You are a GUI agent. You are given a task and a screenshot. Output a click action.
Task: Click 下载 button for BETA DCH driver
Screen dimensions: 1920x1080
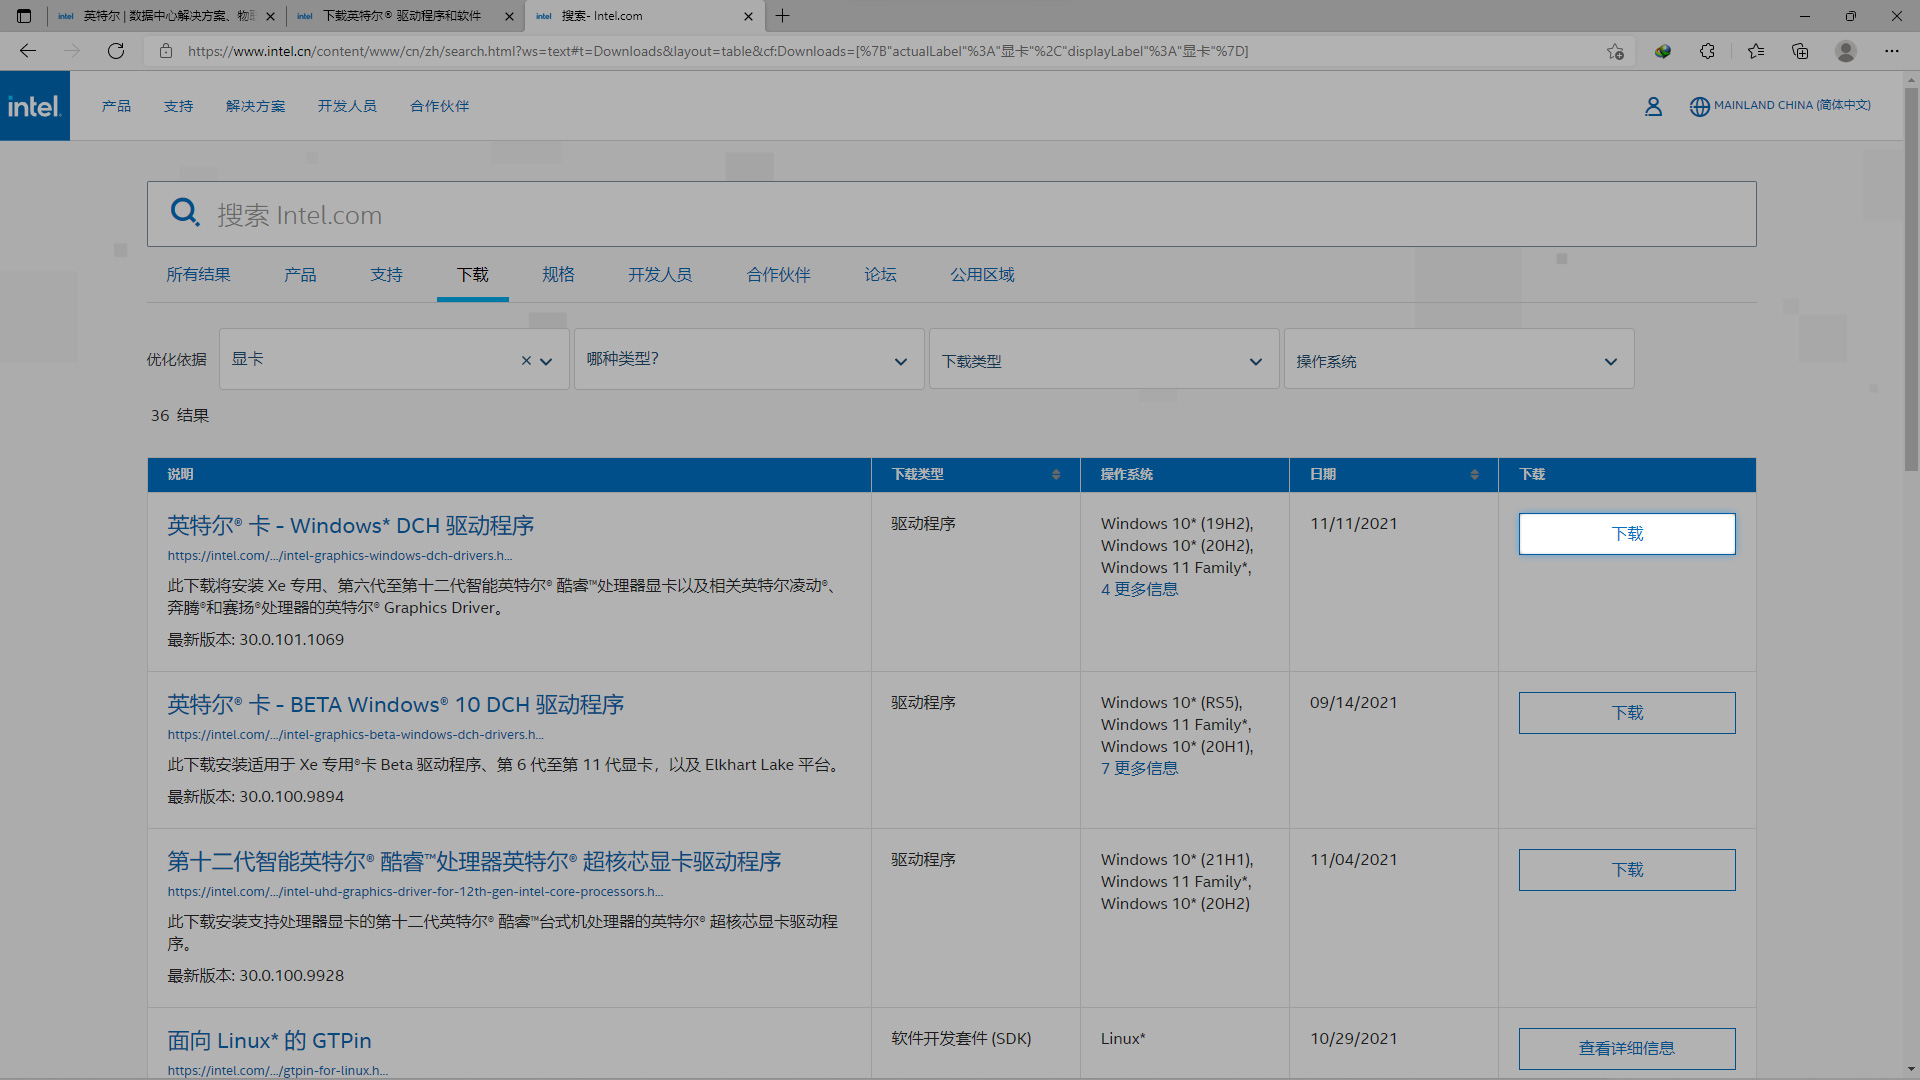click(x=1626, y=713)
